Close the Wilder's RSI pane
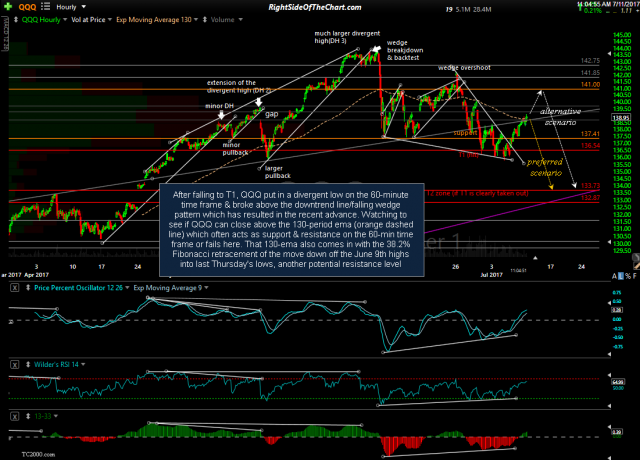 14,364
